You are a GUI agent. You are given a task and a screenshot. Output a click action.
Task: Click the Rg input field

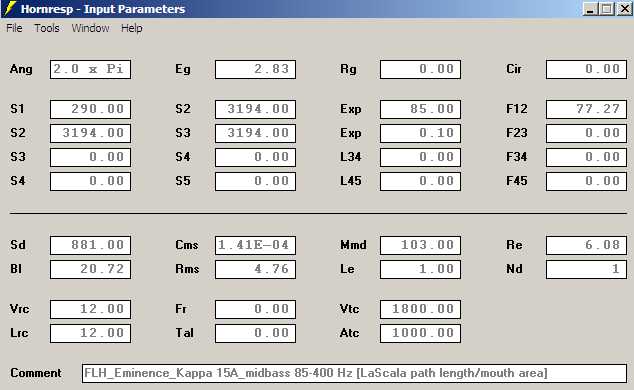click(x=421, y=70)
